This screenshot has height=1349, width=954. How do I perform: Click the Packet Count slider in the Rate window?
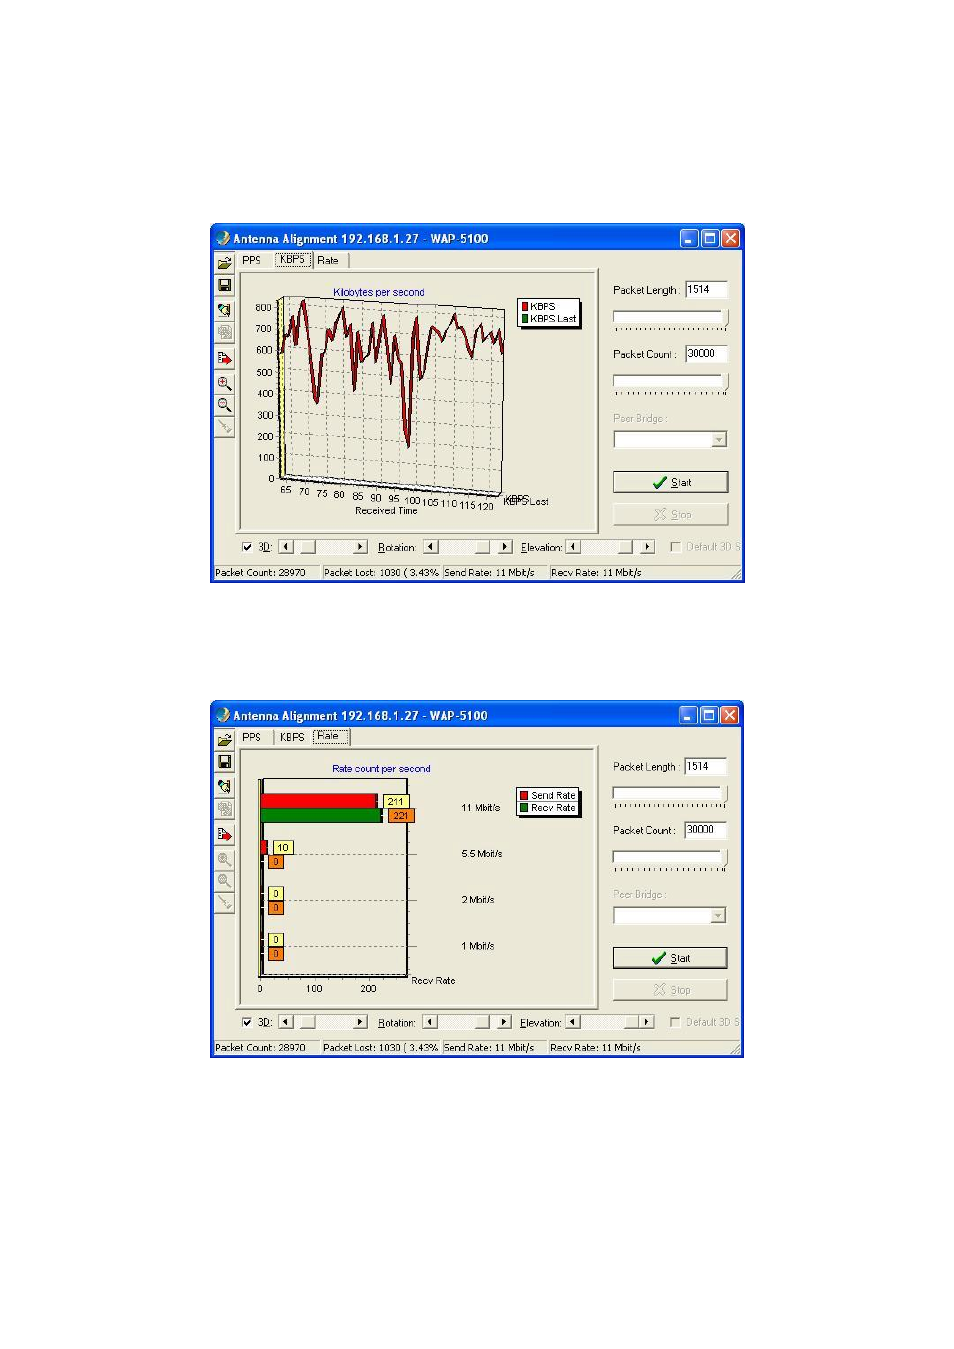click(x=670, y=860)
